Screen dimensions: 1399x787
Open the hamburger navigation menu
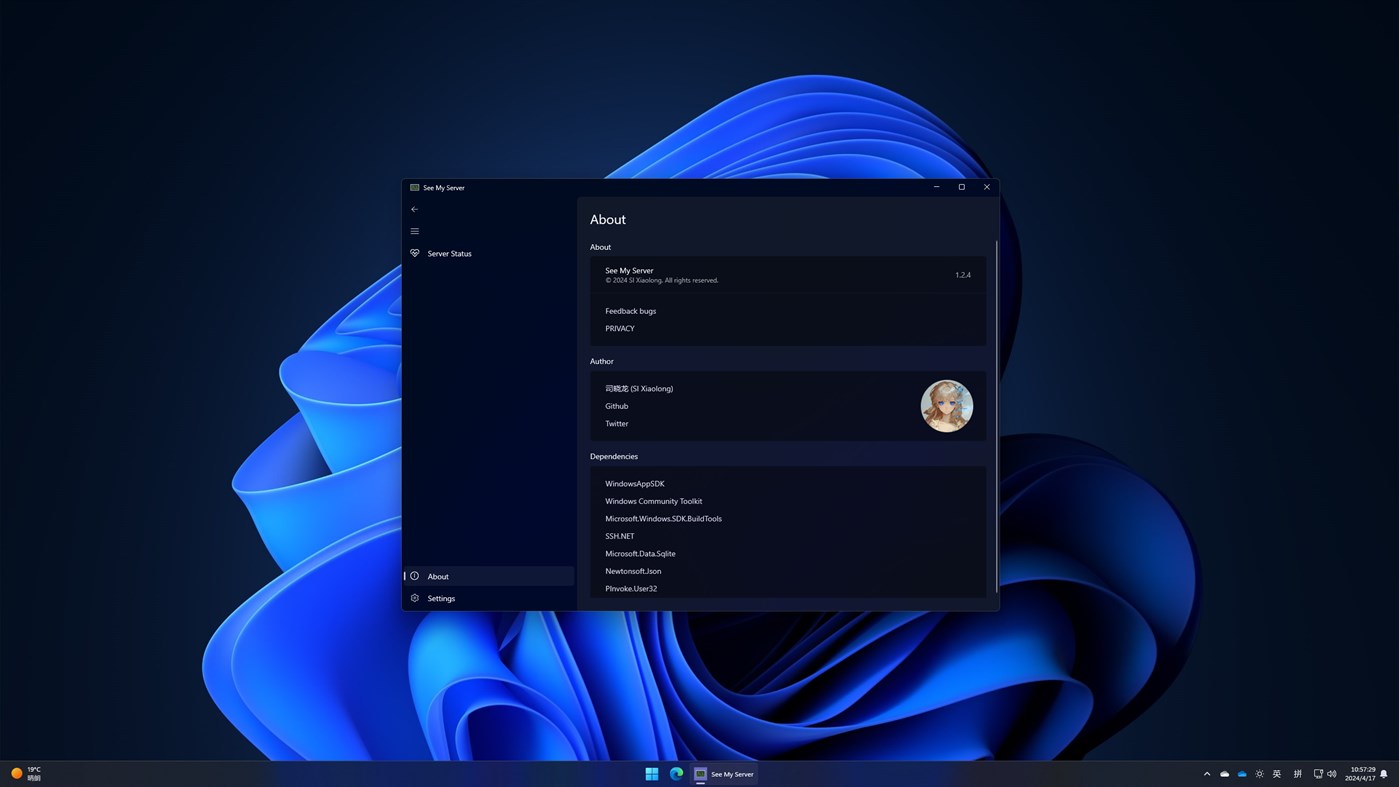click(414, 231)
